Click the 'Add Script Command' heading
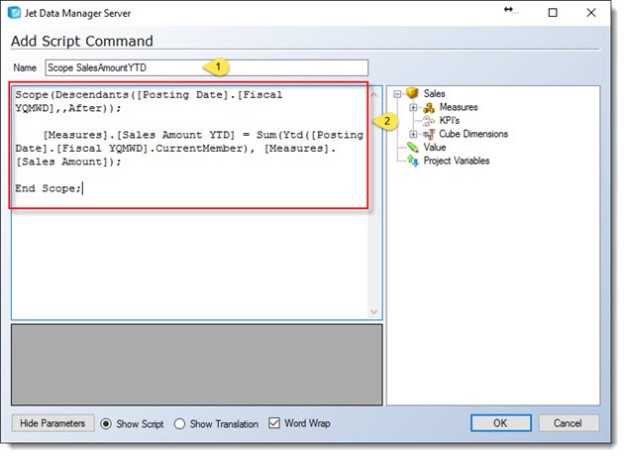Image resolution: width=624 pixels, height=456 pixels. (x=82, y=41)
